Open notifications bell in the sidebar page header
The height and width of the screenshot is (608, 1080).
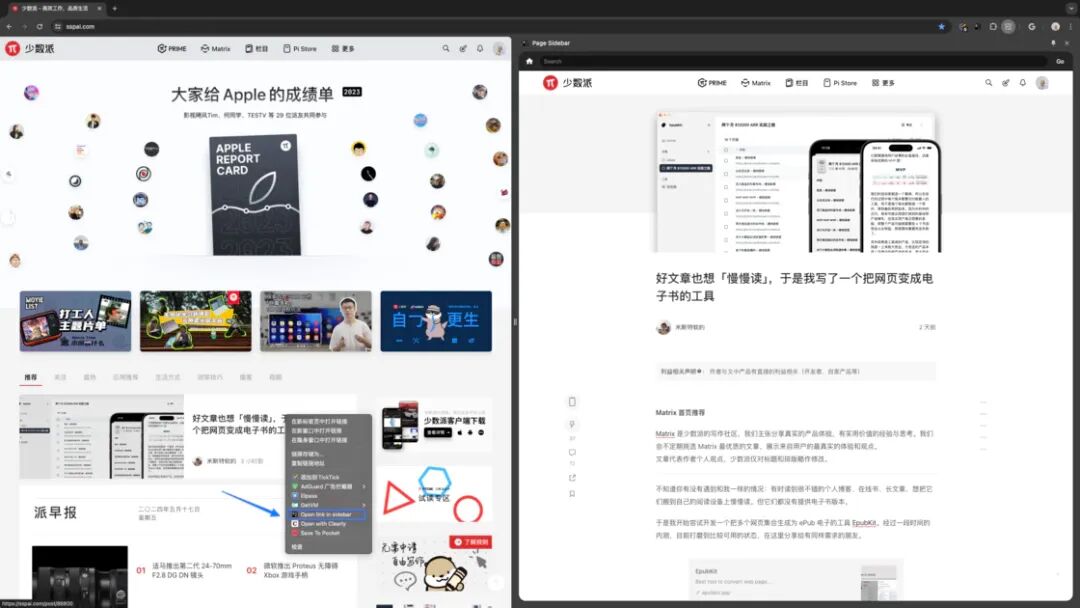tap(1023, 83)
